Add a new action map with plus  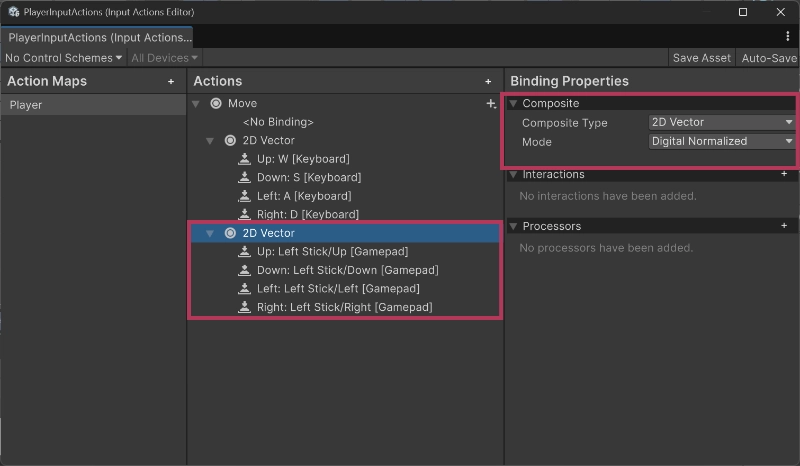pos(171,82)
